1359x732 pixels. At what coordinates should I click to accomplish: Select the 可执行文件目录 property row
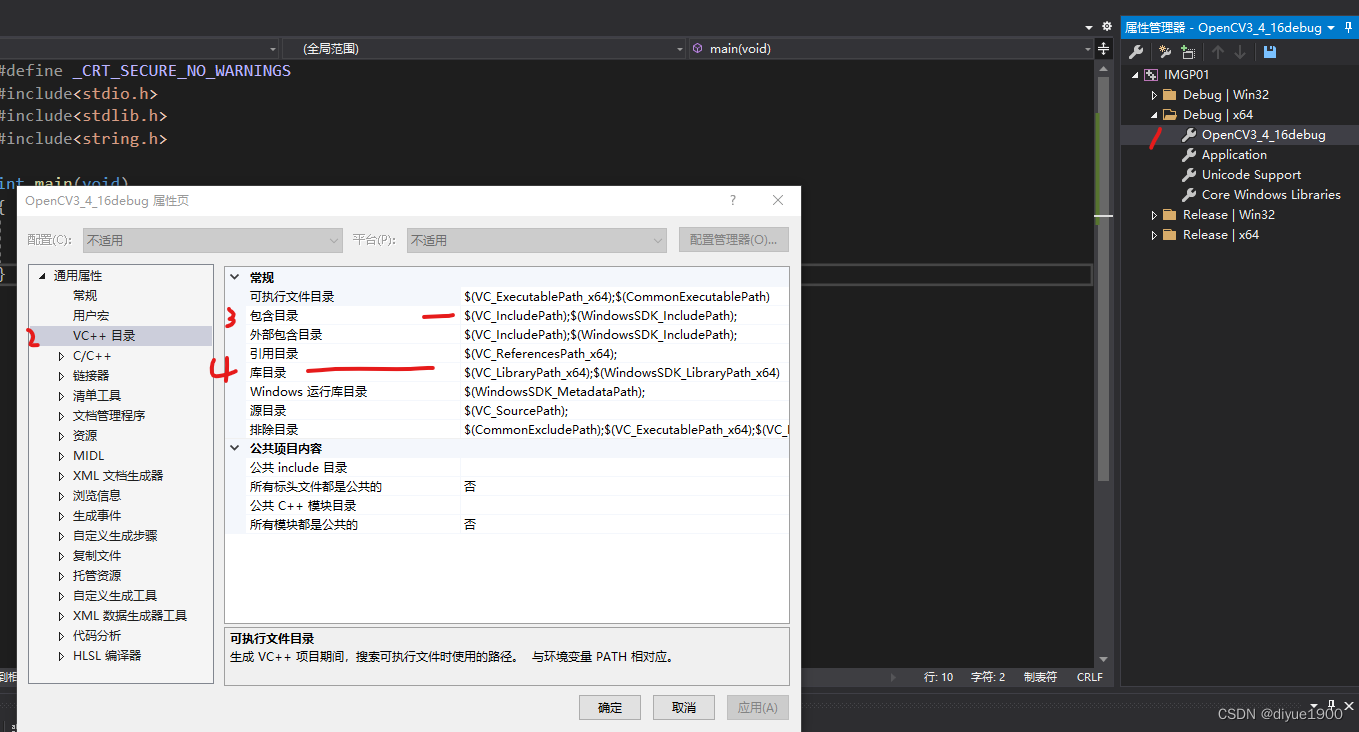click(x=507, y=297)
